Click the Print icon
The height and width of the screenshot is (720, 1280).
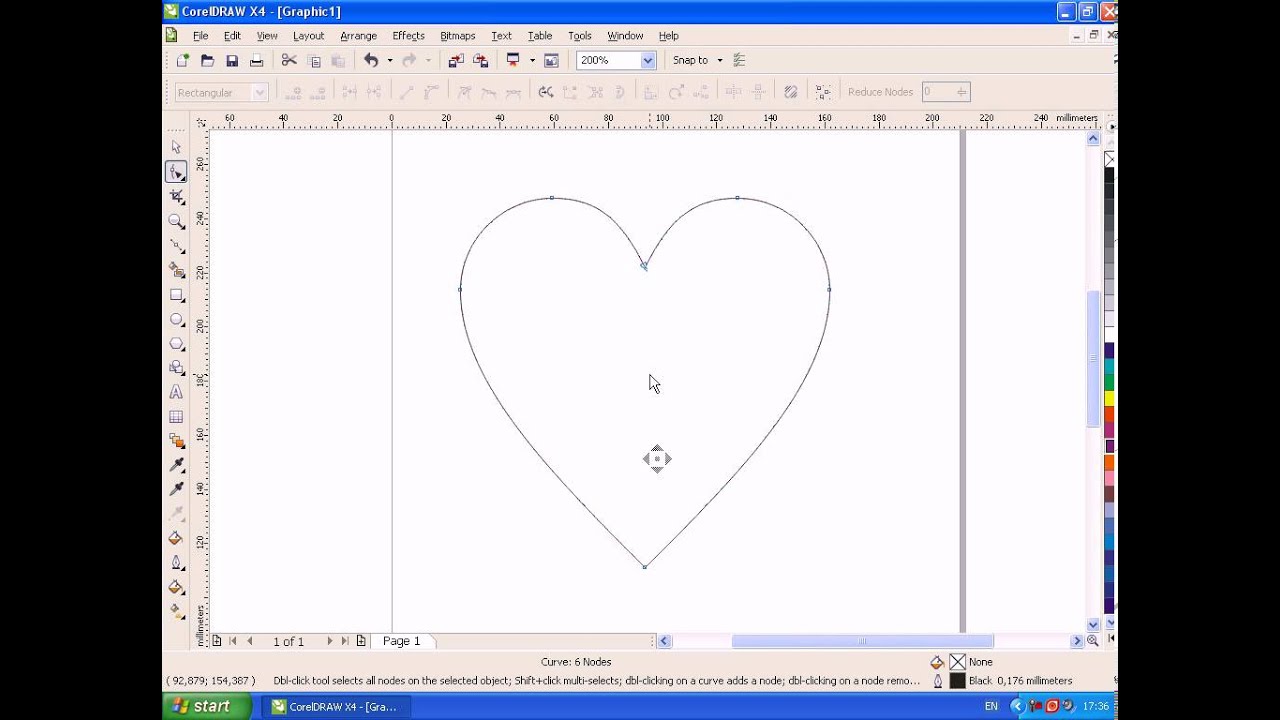[256, 60]
